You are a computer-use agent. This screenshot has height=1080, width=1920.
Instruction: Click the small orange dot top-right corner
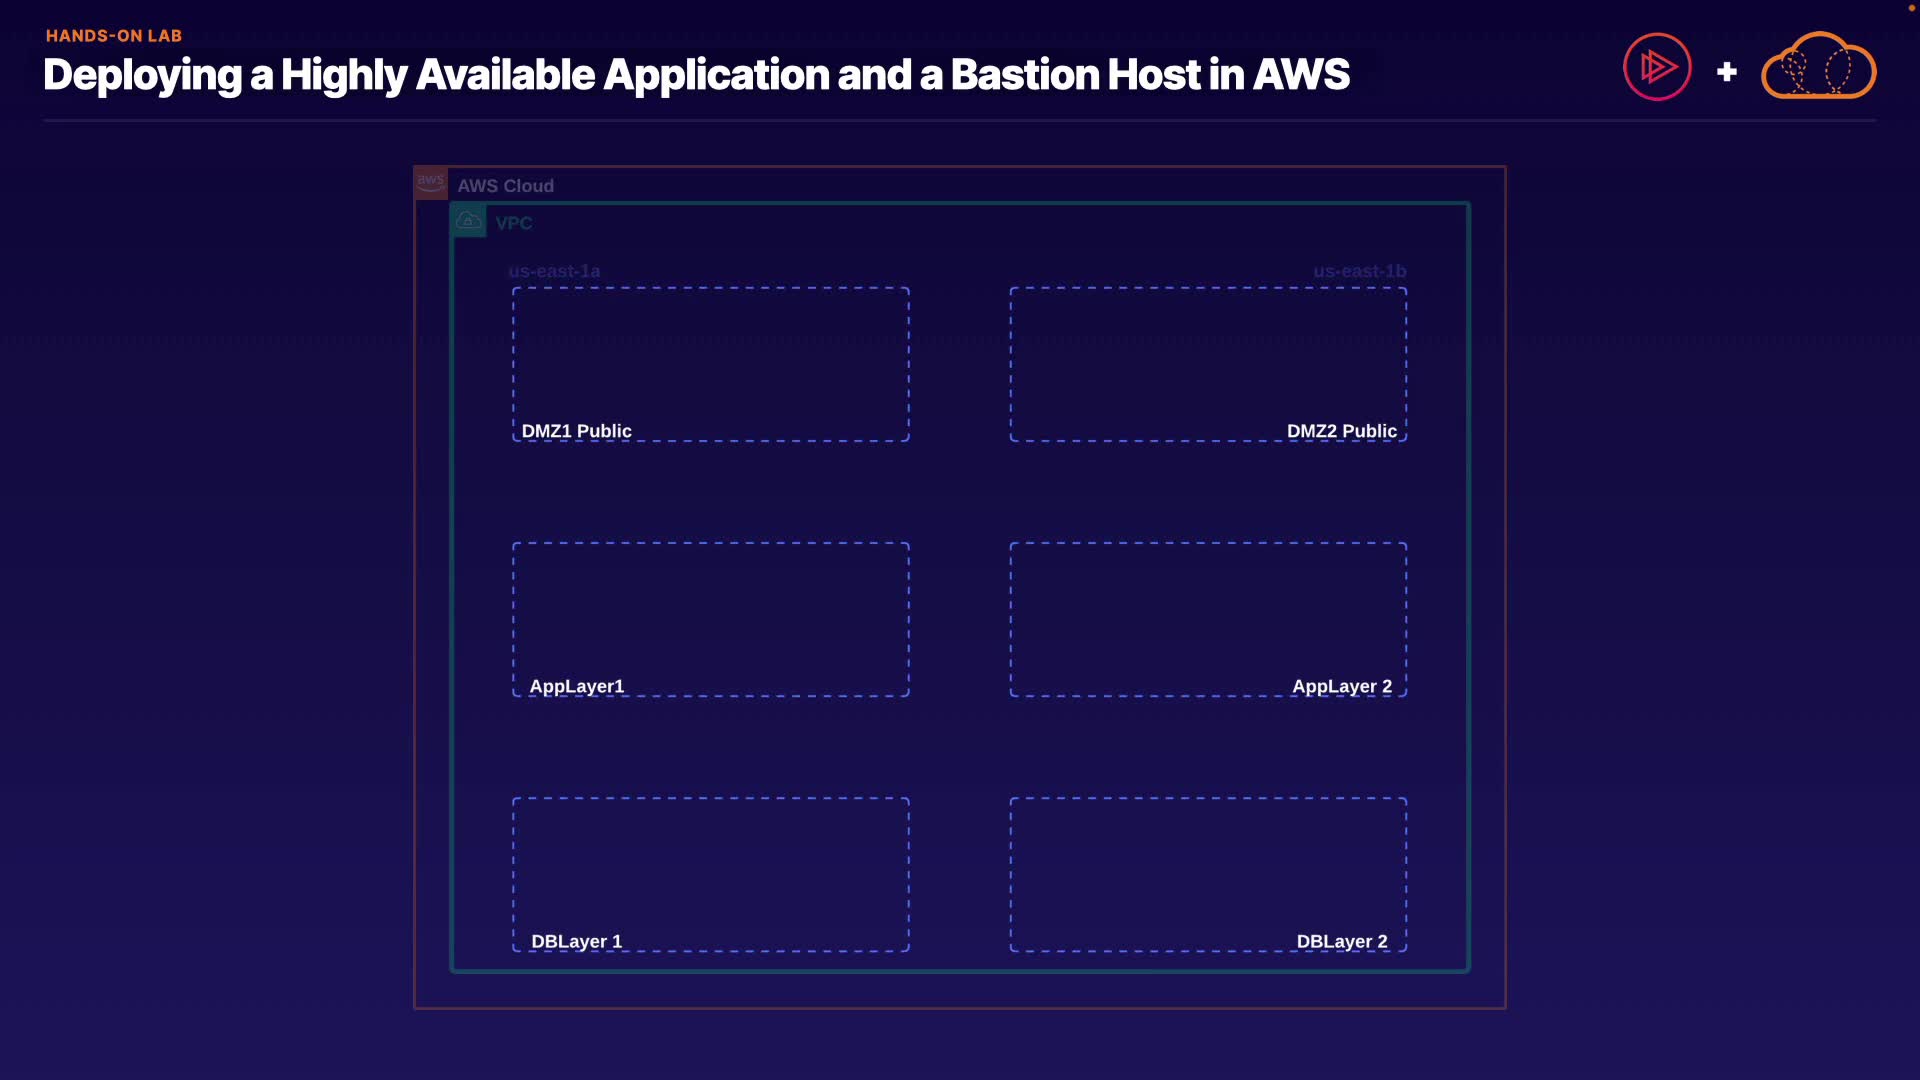tap(1911, 8)
